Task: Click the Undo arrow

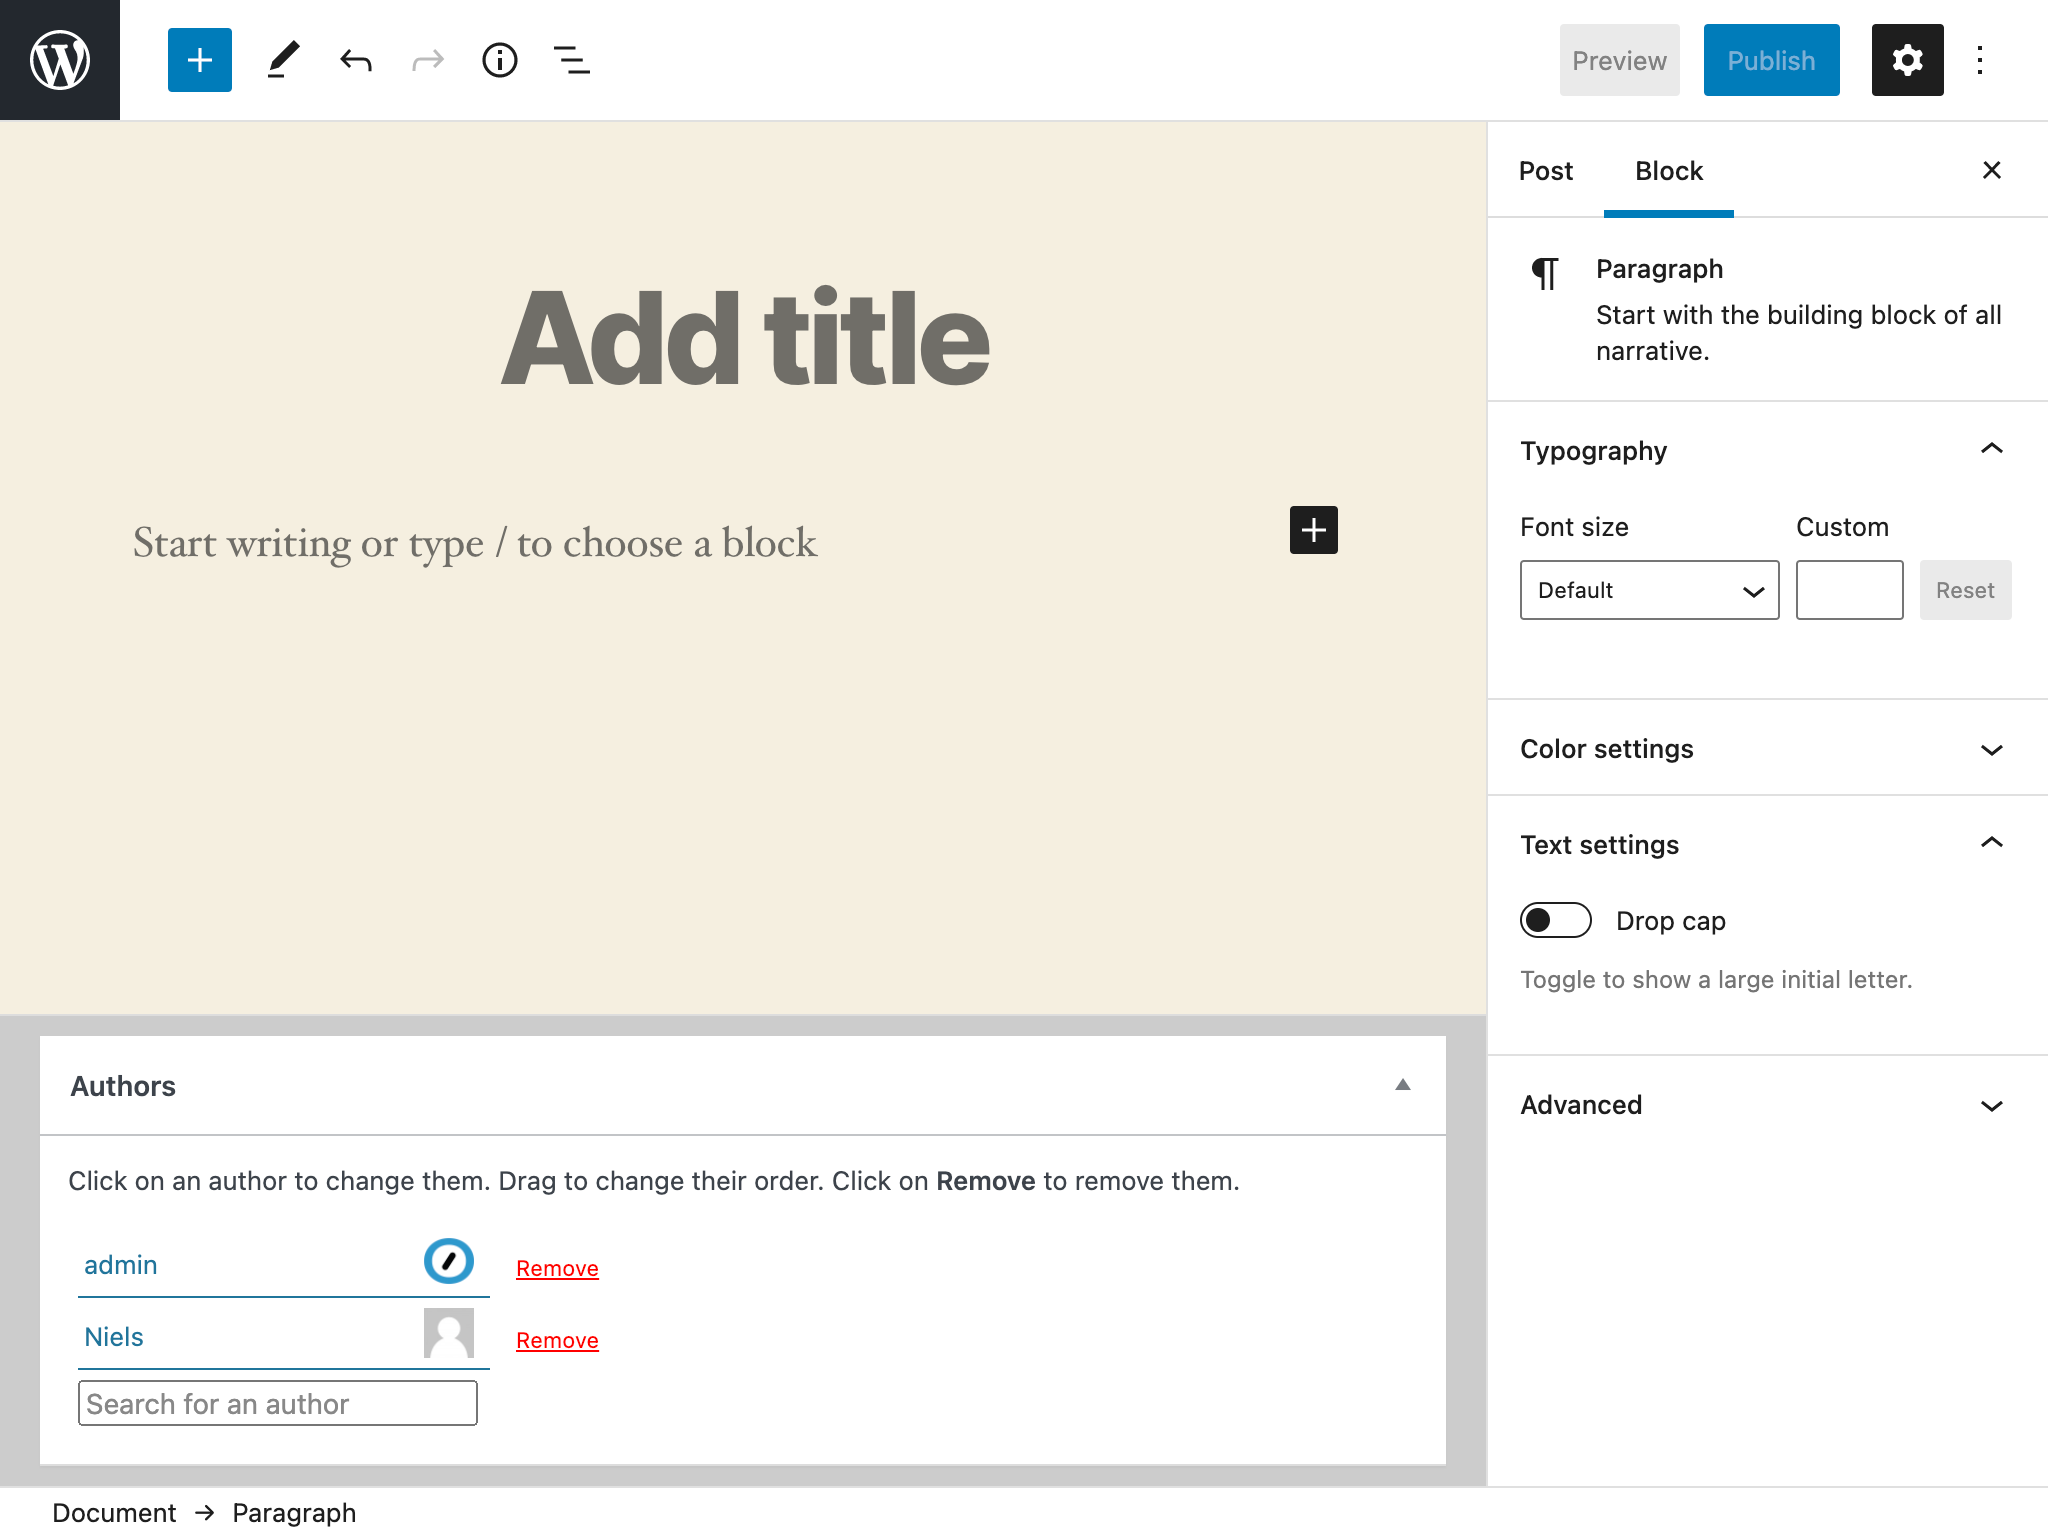Action: click(x=355, y=60)
